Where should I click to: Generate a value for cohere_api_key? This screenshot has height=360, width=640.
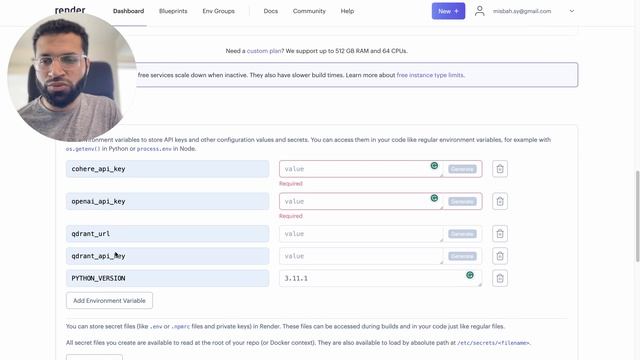click(x=462, y=169)
